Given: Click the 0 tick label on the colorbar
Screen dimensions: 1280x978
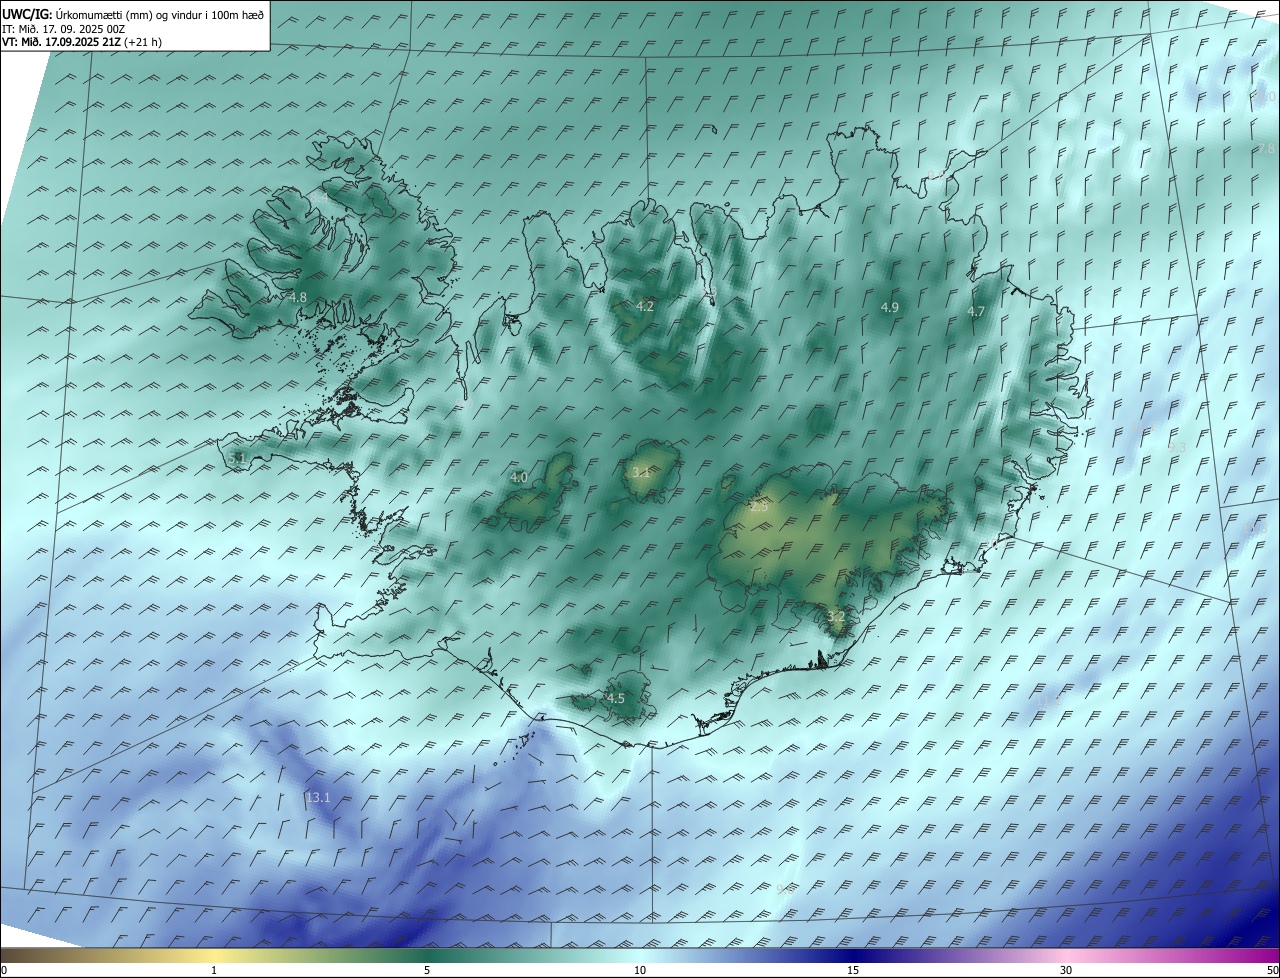Looking at the screenshot, I should click(x=4, y=970).
